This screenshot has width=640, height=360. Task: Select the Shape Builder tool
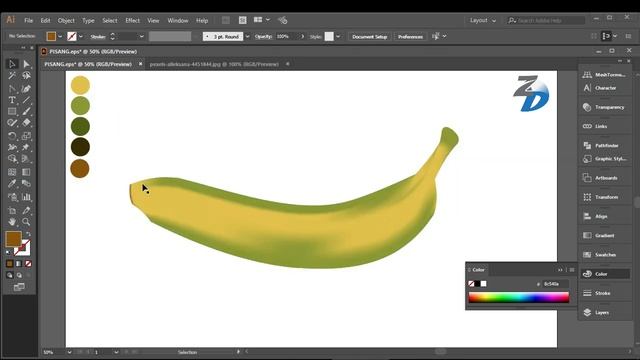click(x=12, y=159)
